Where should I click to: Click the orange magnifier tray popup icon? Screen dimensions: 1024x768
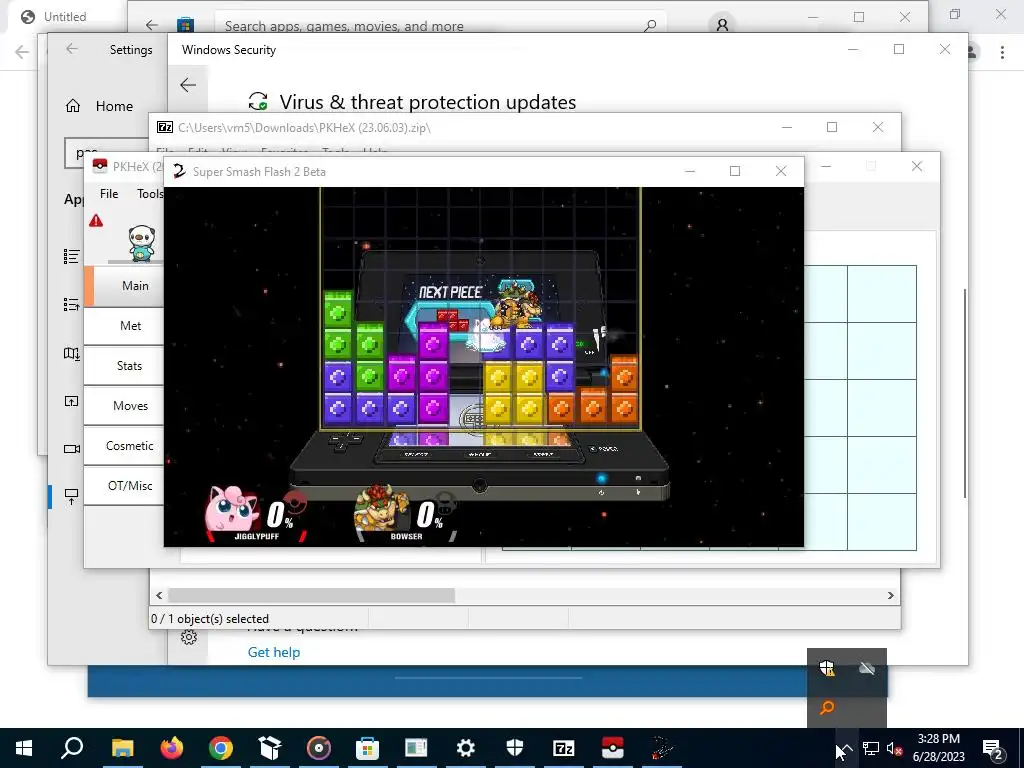point(827,707)
